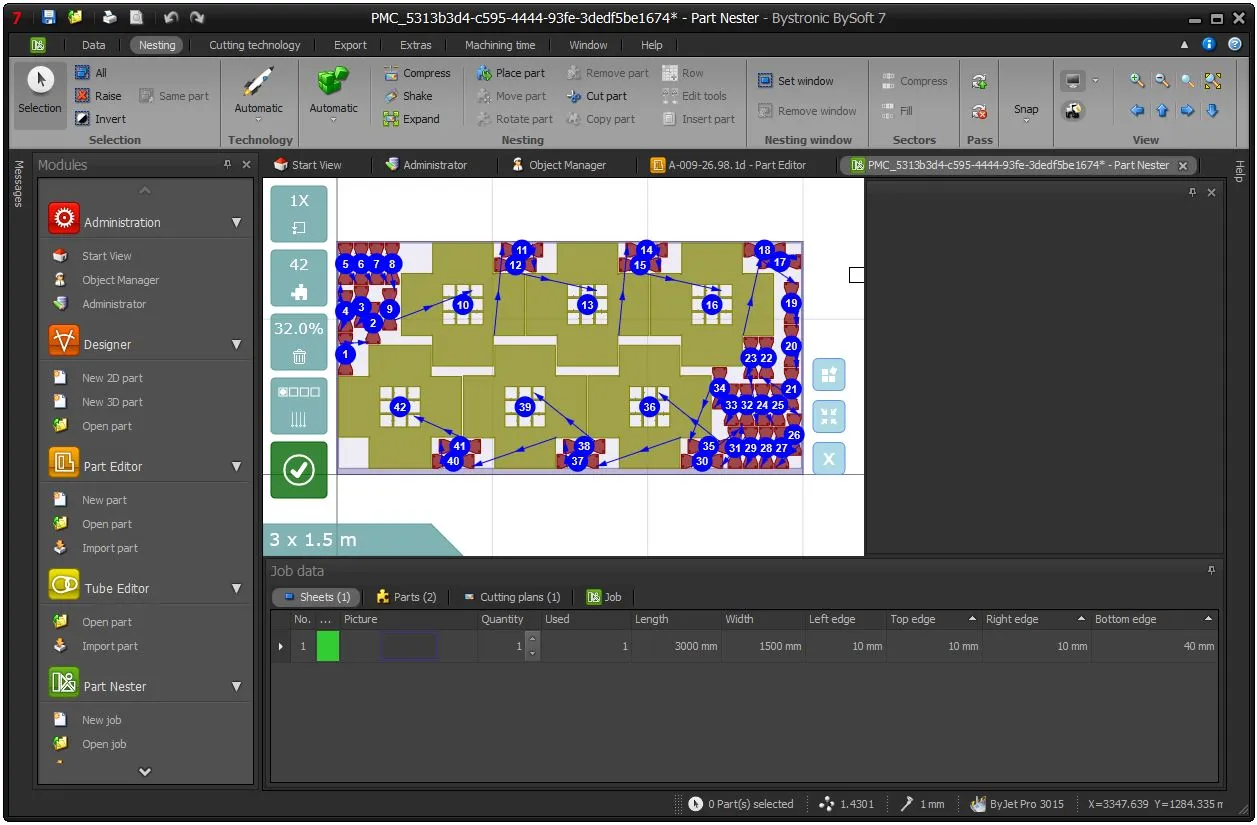Select the Compress nesting tool
This screenshot has height=825, width=1257.
point(417,73)
